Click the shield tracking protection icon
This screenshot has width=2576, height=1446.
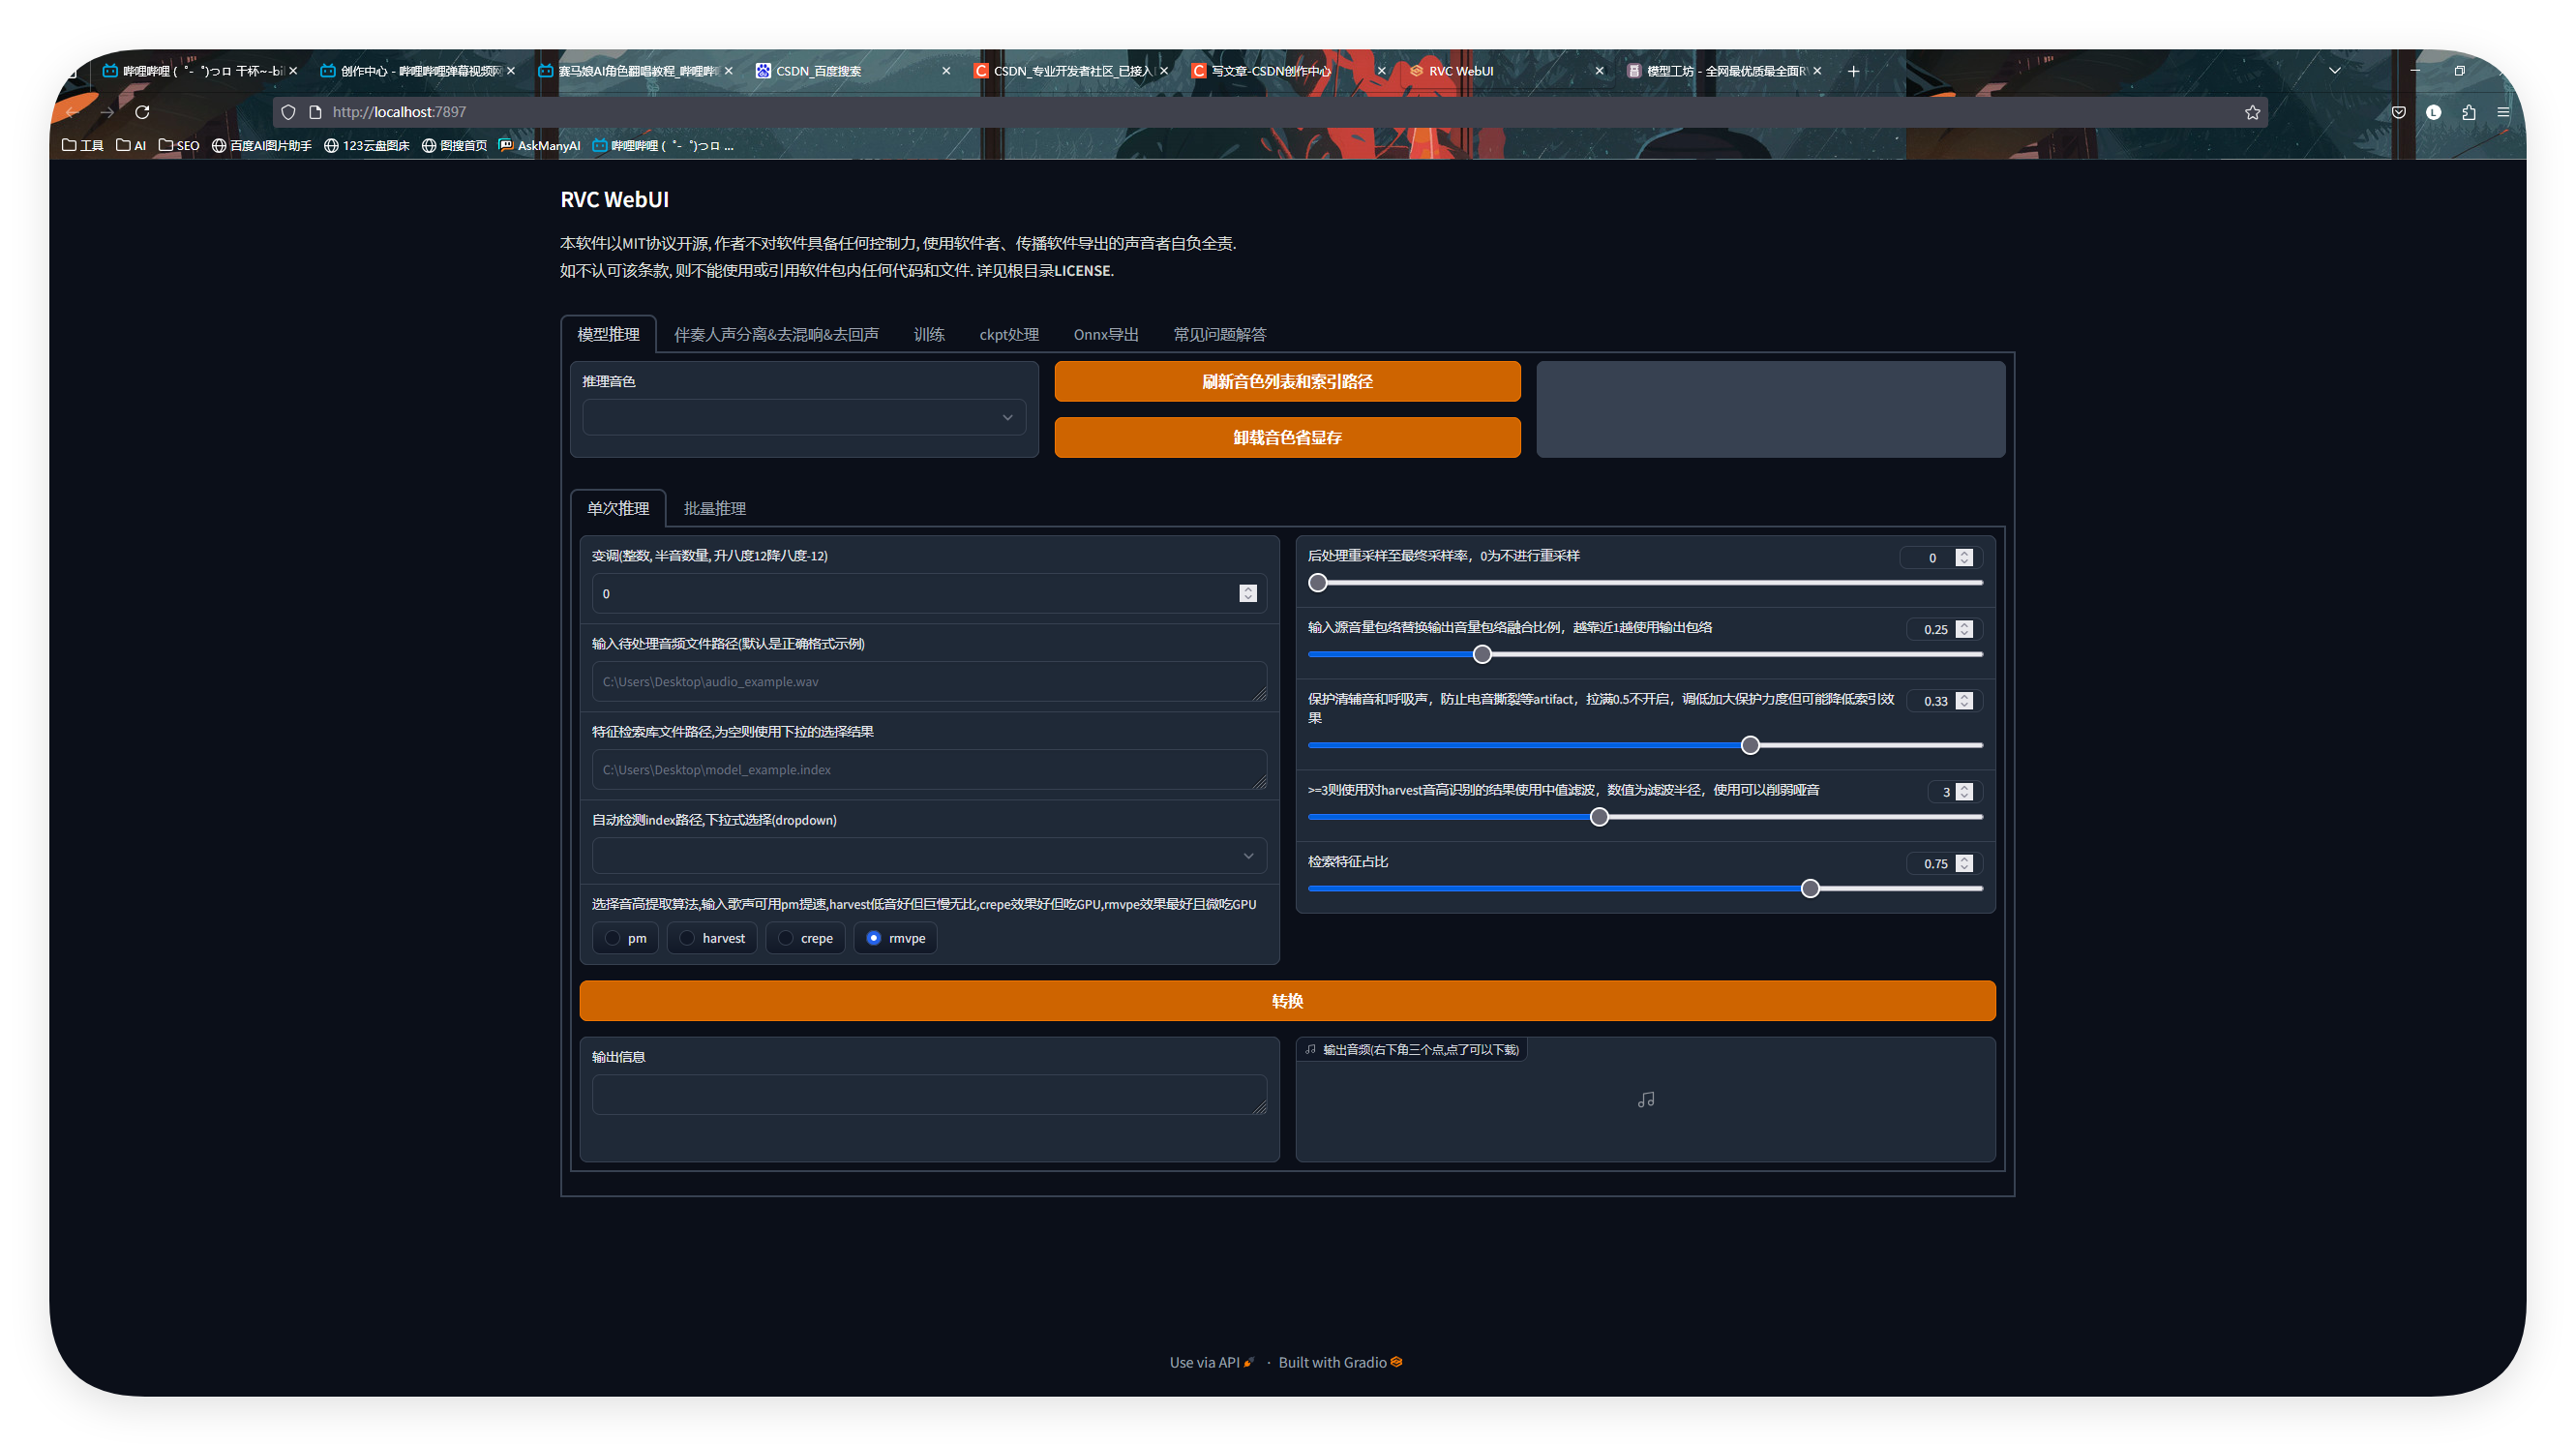(288, 112)
